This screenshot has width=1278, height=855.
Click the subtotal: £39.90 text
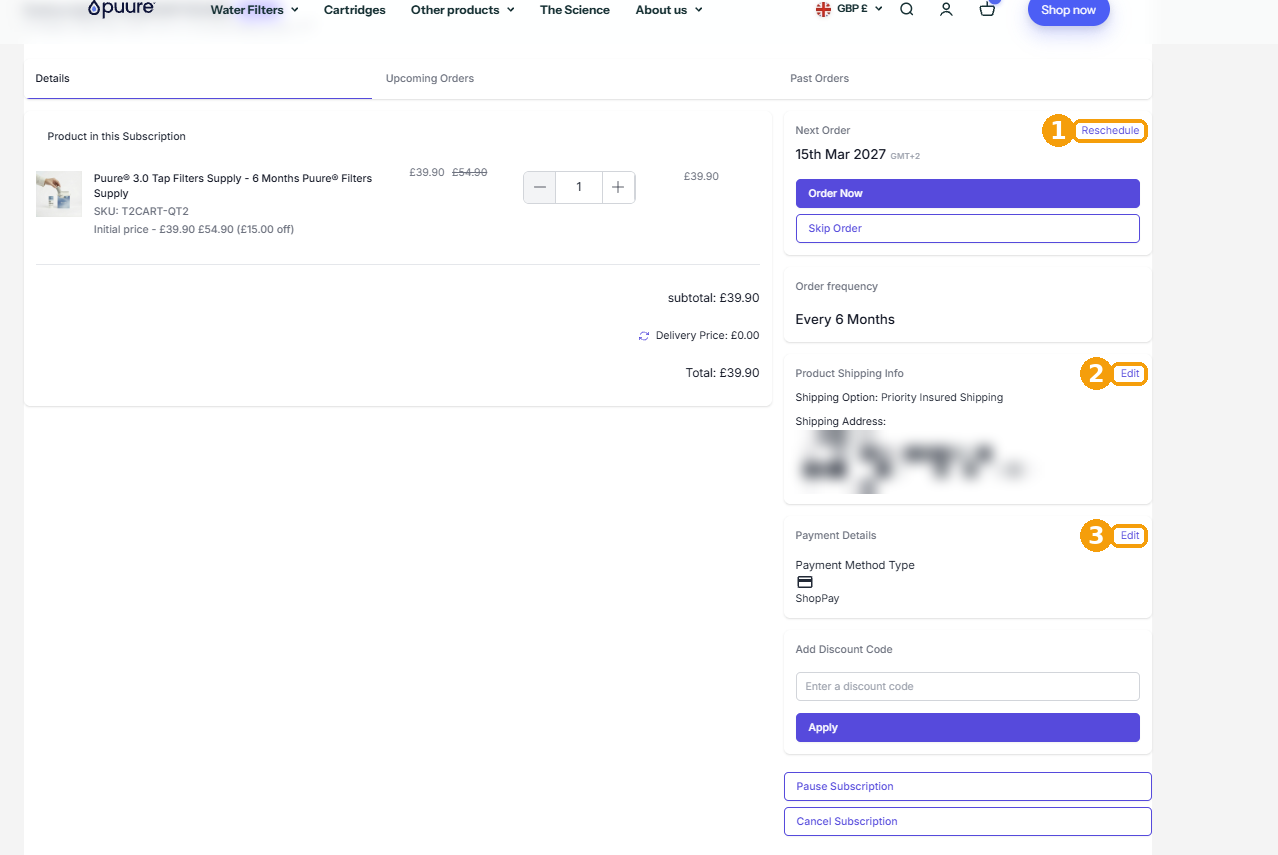714,298
